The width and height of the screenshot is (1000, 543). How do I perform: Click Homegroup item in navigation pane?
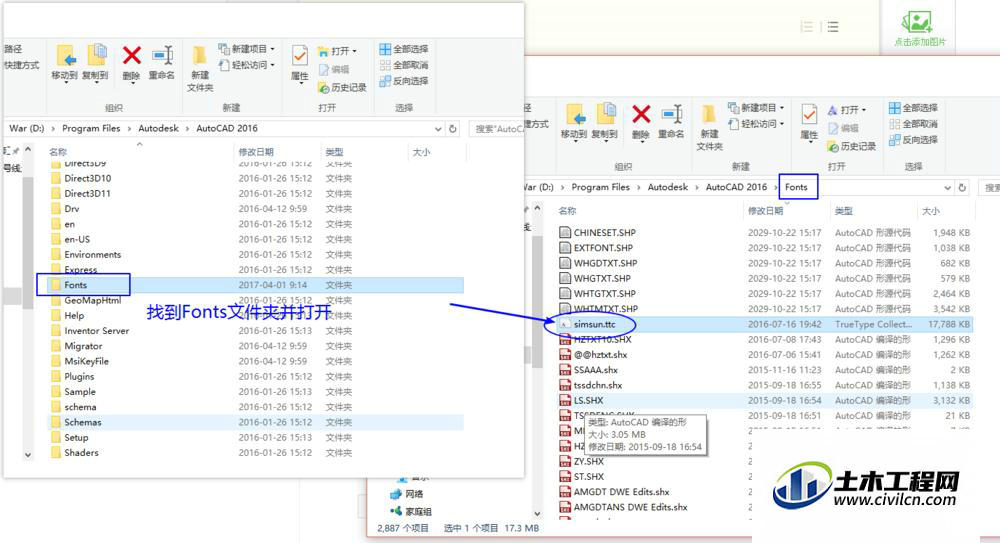(411, 511)
